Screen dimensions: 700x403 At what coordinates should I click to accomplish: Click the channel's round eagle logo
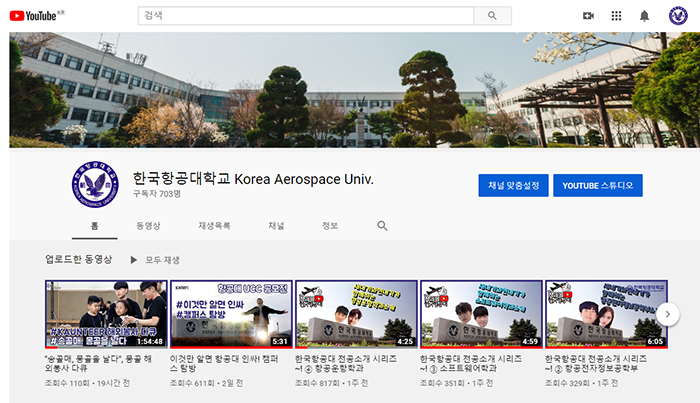(x=95, y=184)
